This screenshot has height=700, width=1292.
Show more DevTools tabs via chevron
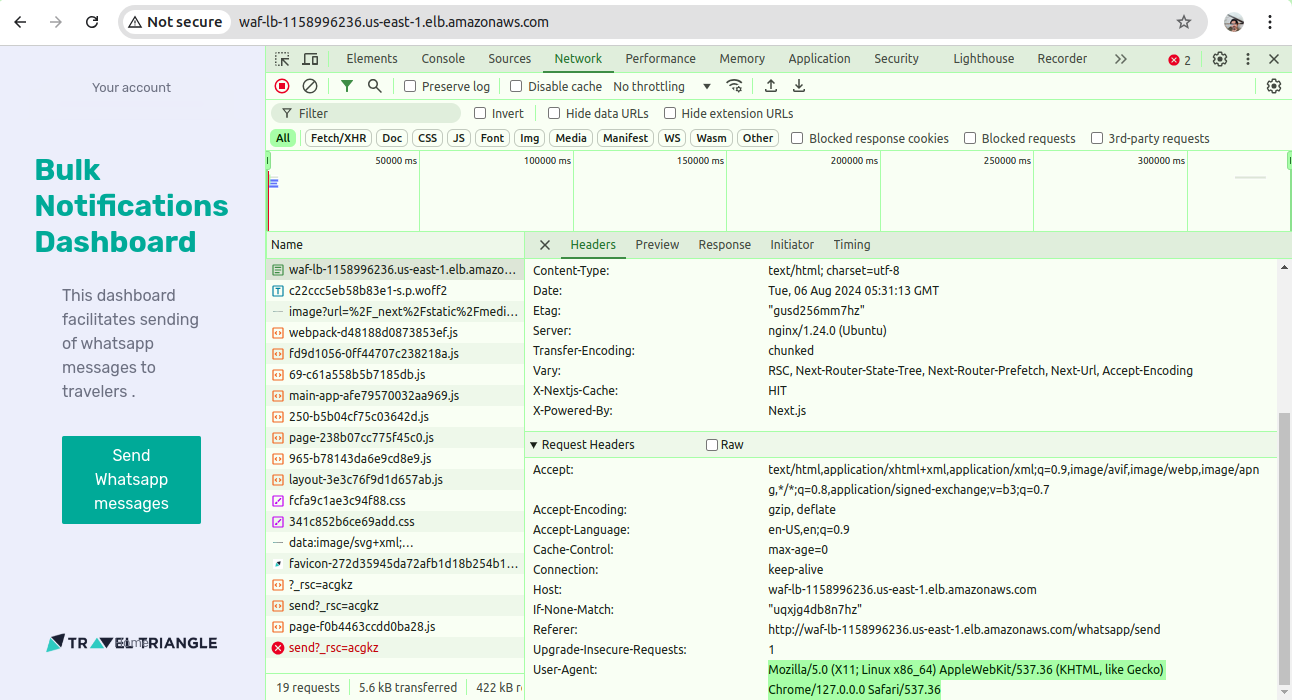click(1120, 59)
